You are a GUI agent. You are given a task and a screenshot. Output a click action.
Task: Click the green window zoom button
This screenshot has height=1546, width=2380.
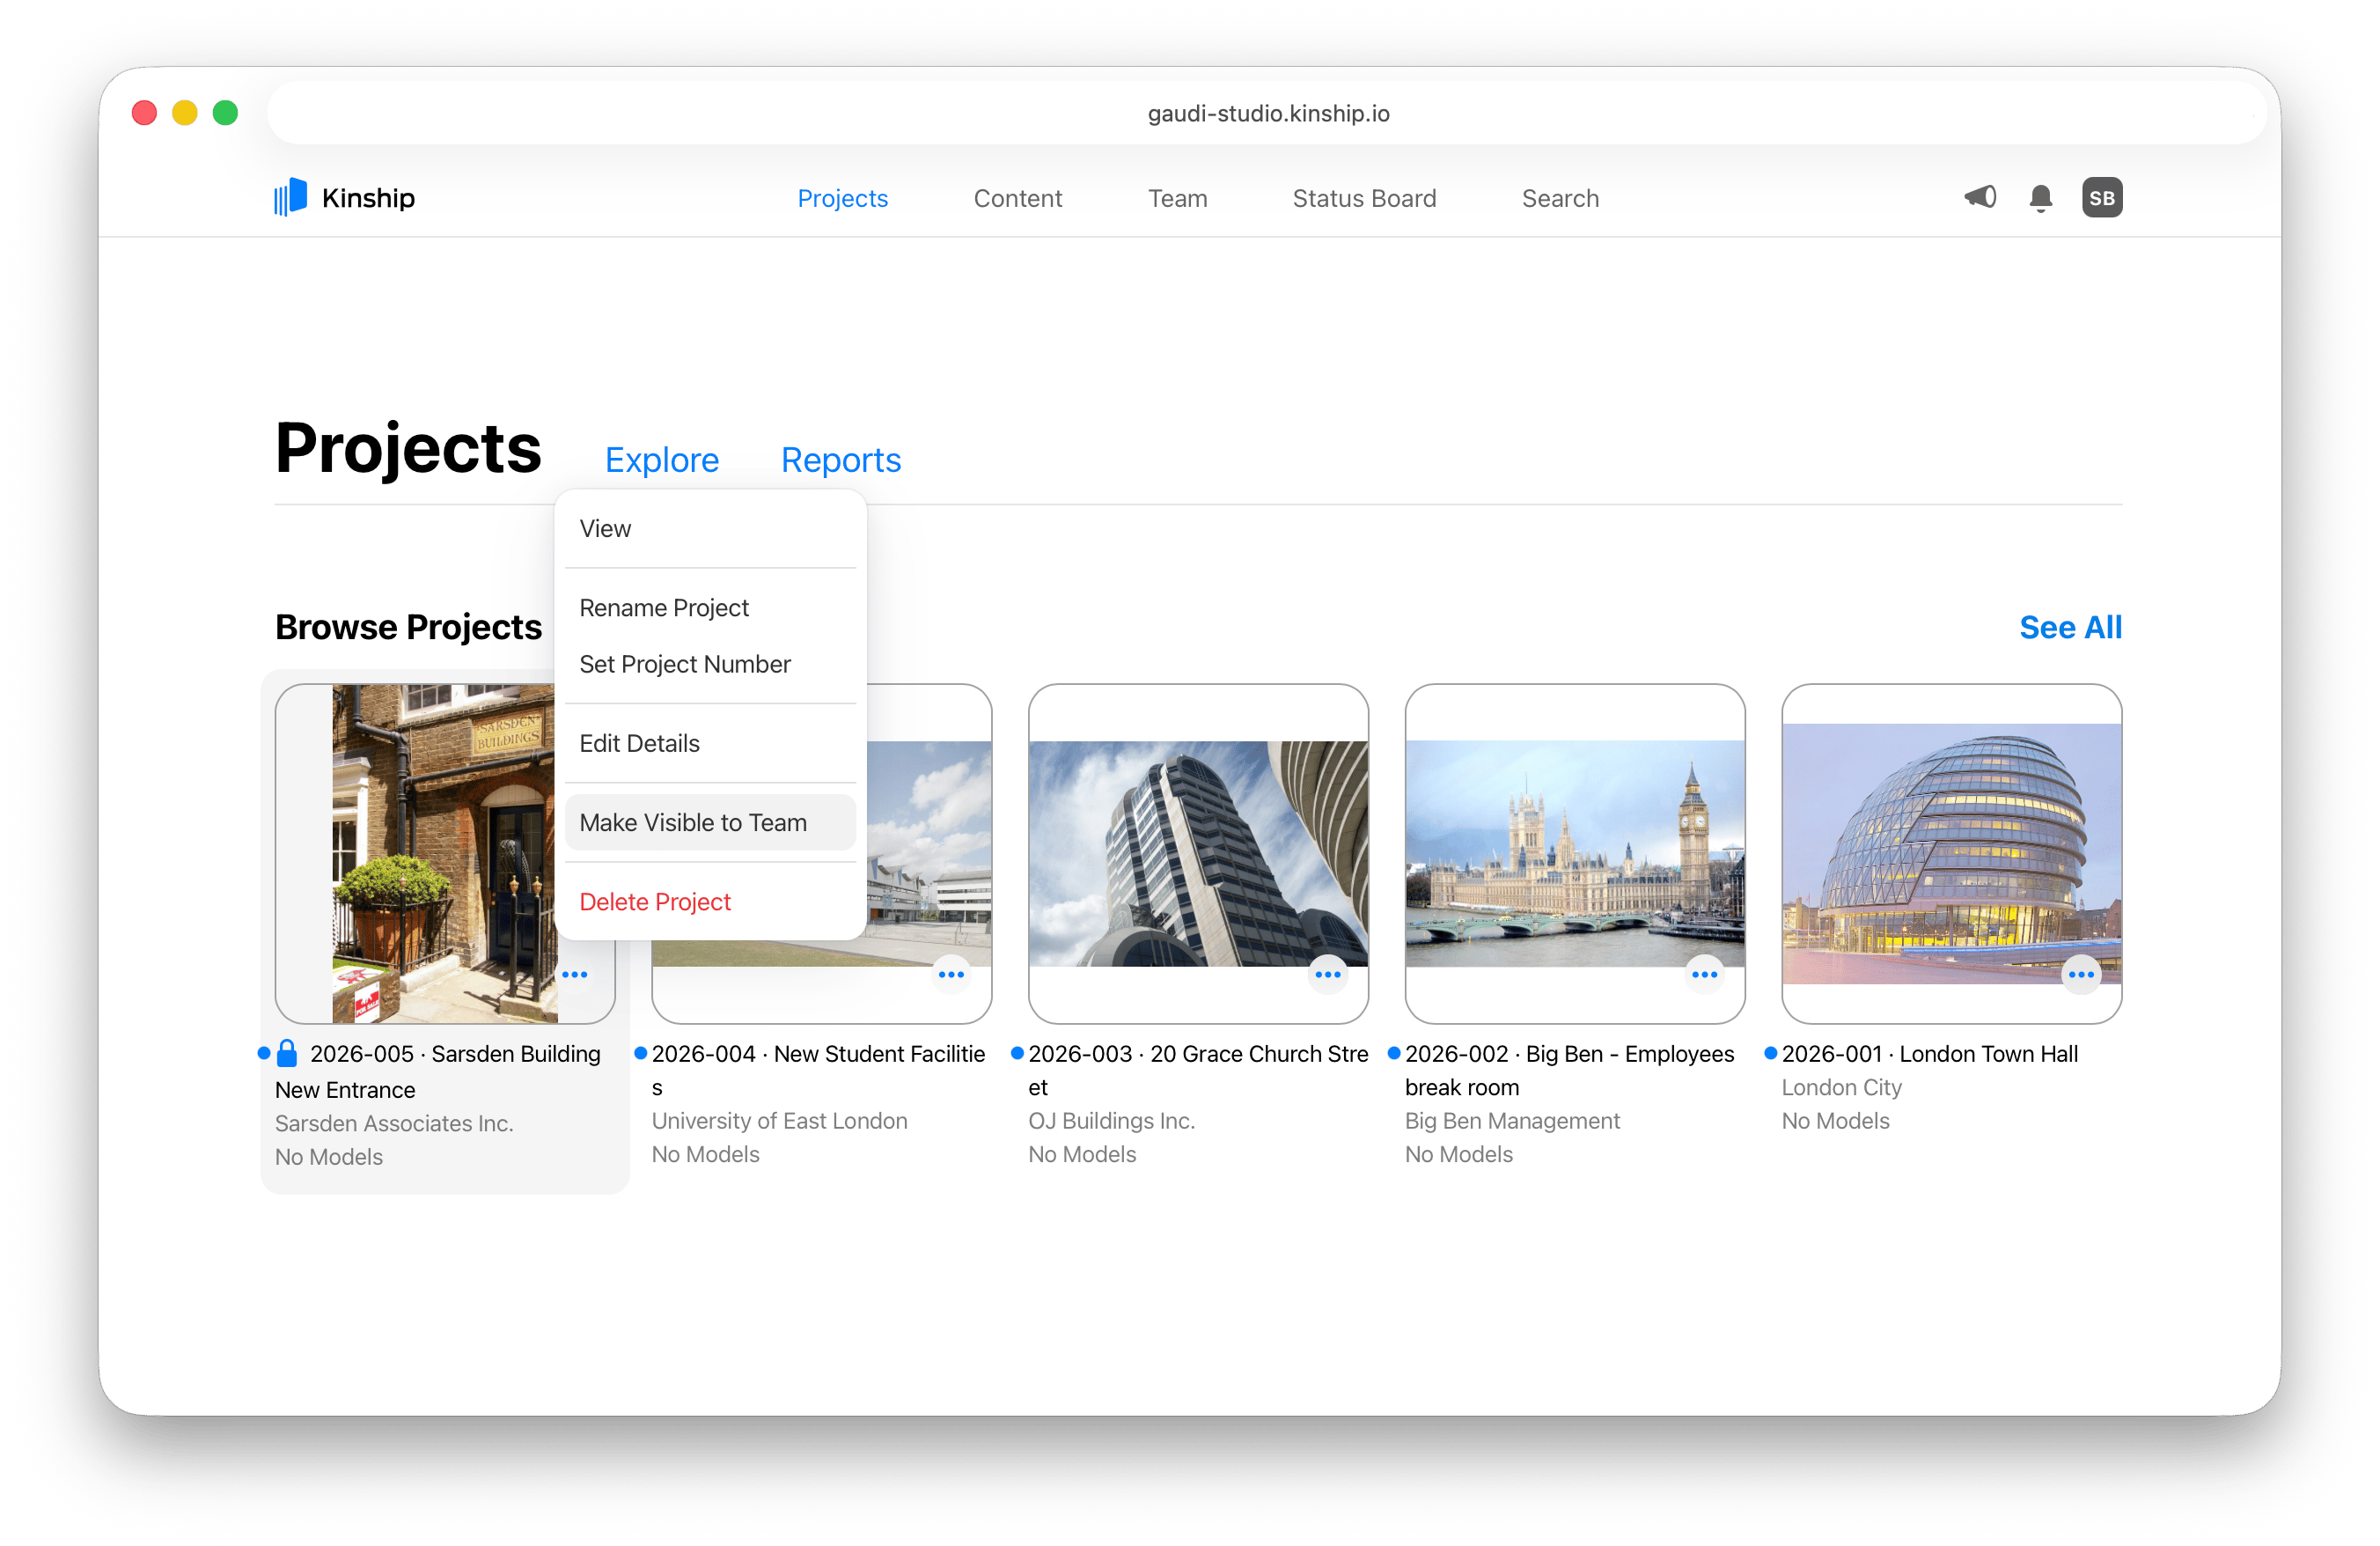coord(225,113)
